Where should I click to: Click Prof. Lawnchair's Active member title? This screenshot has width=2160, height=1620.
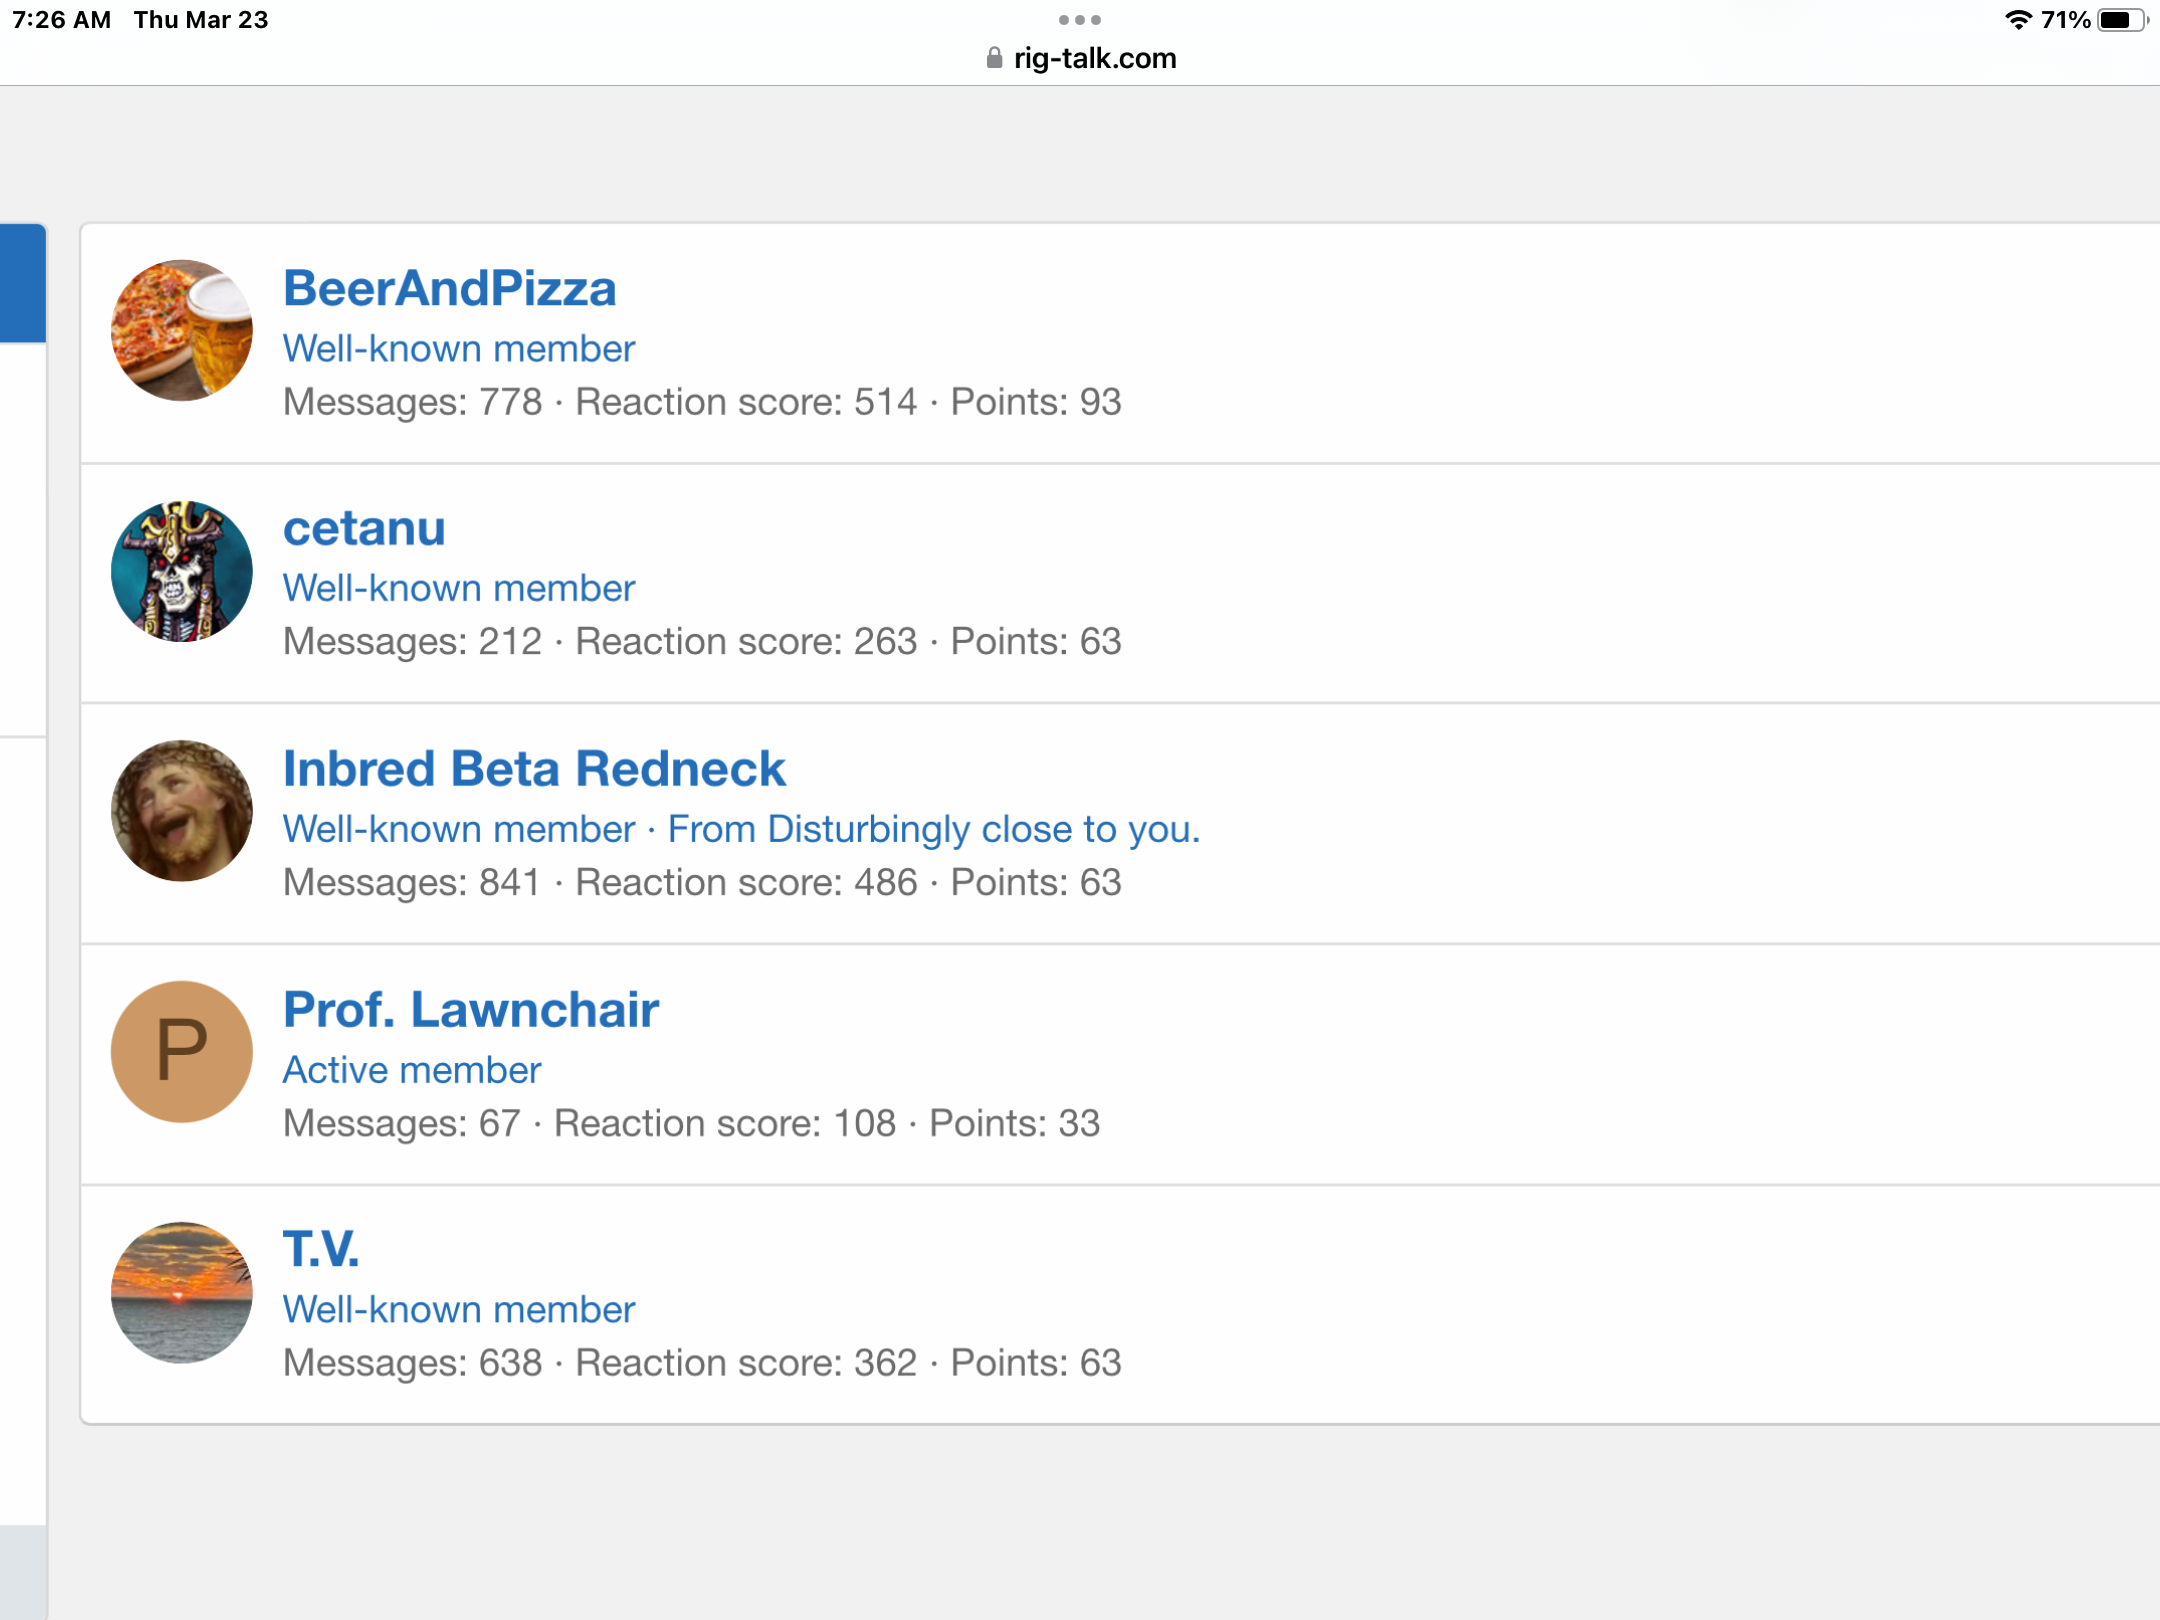tap(412, 1070)
